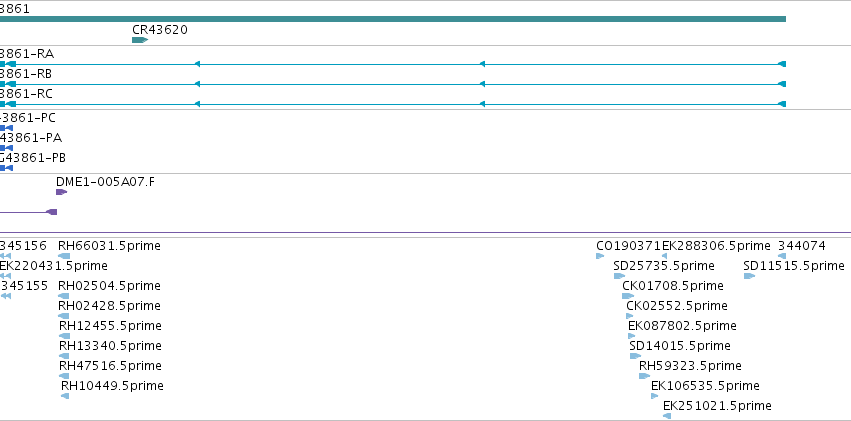Image resolution: width=851 pixels, height=421 pixels.
Task: Click the 43861-PA protein glyph
Action: 7,148
